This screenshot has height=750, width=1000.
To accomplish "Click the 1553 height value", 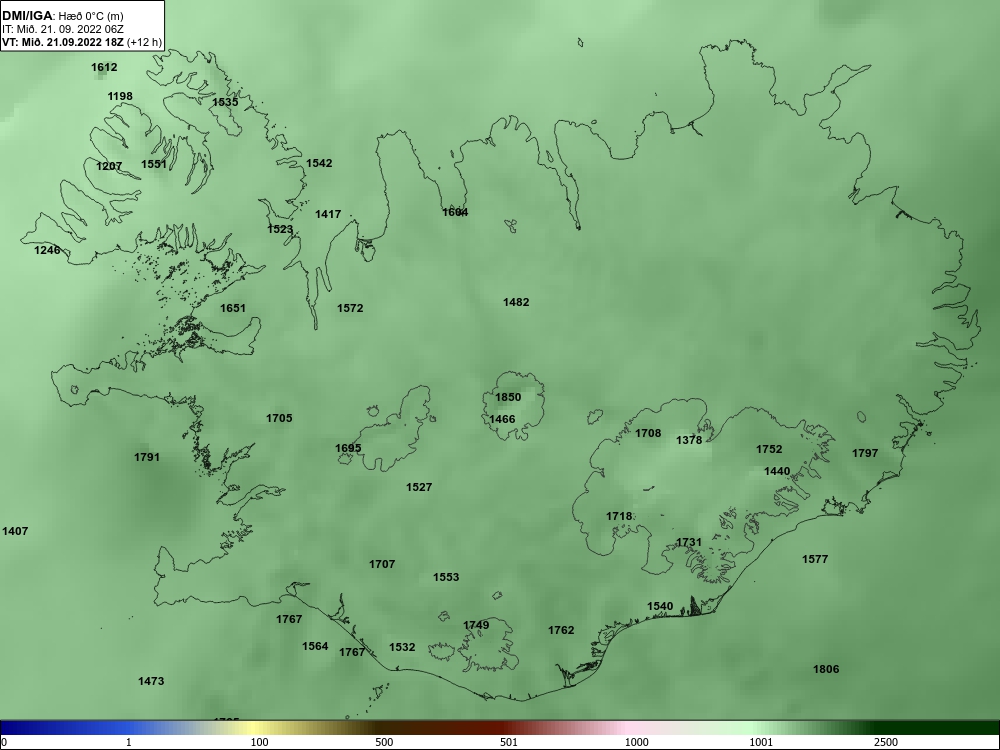I will [x=446, y=577].
